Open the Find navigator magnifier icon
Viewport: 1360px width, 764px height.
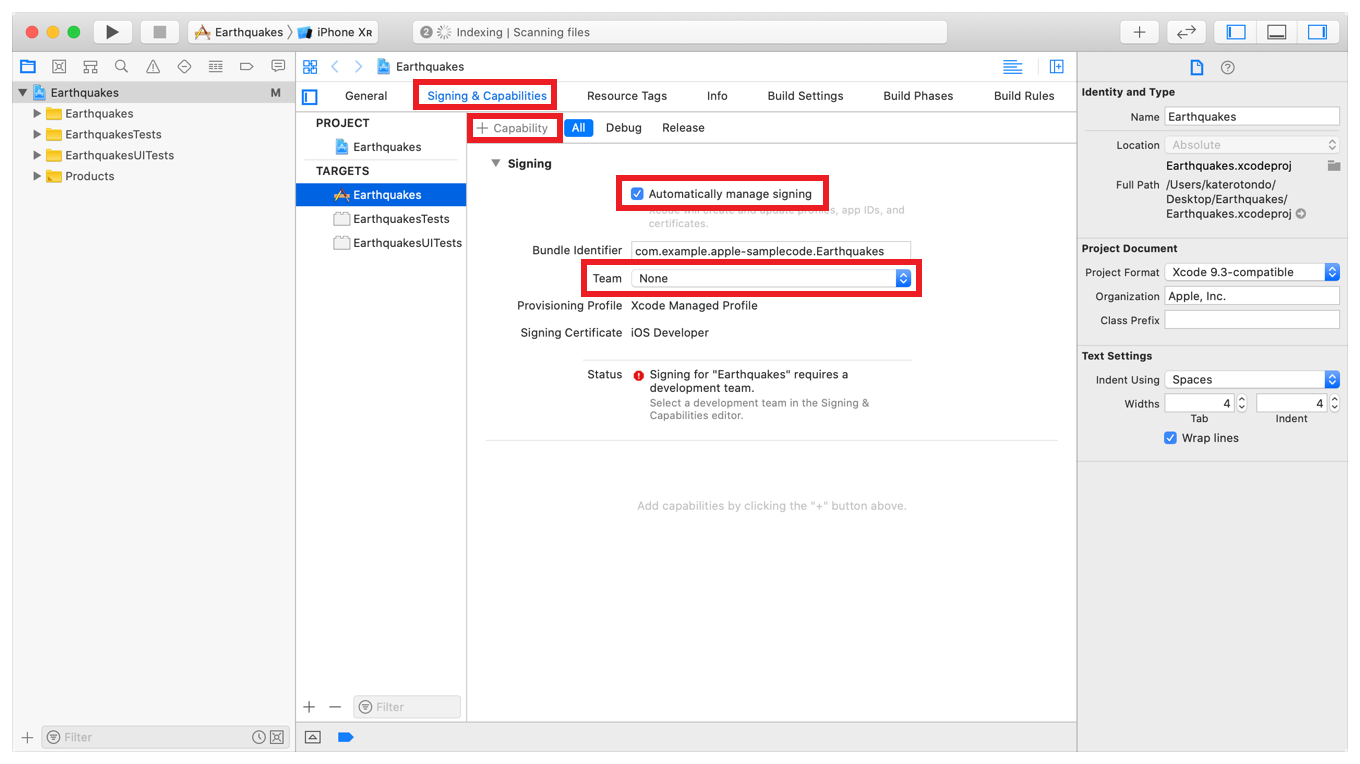click(x=121, y=67)
